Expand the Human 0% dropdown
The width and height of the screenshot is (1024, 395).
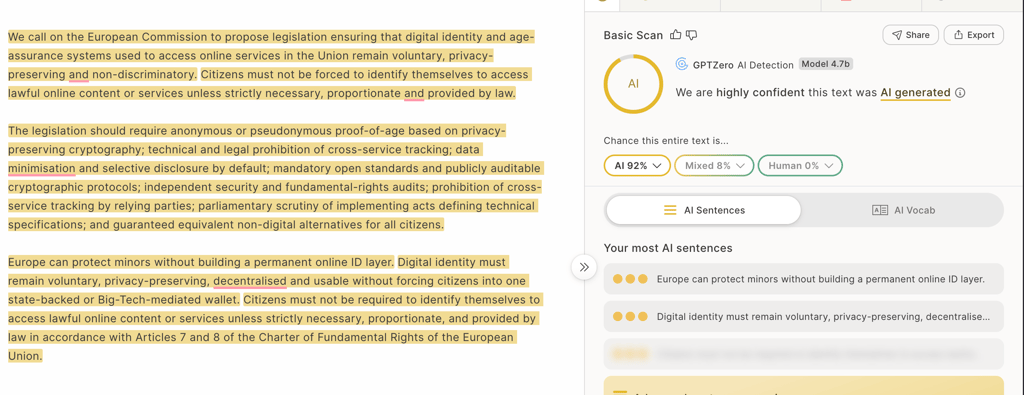(x=800, y=166)
